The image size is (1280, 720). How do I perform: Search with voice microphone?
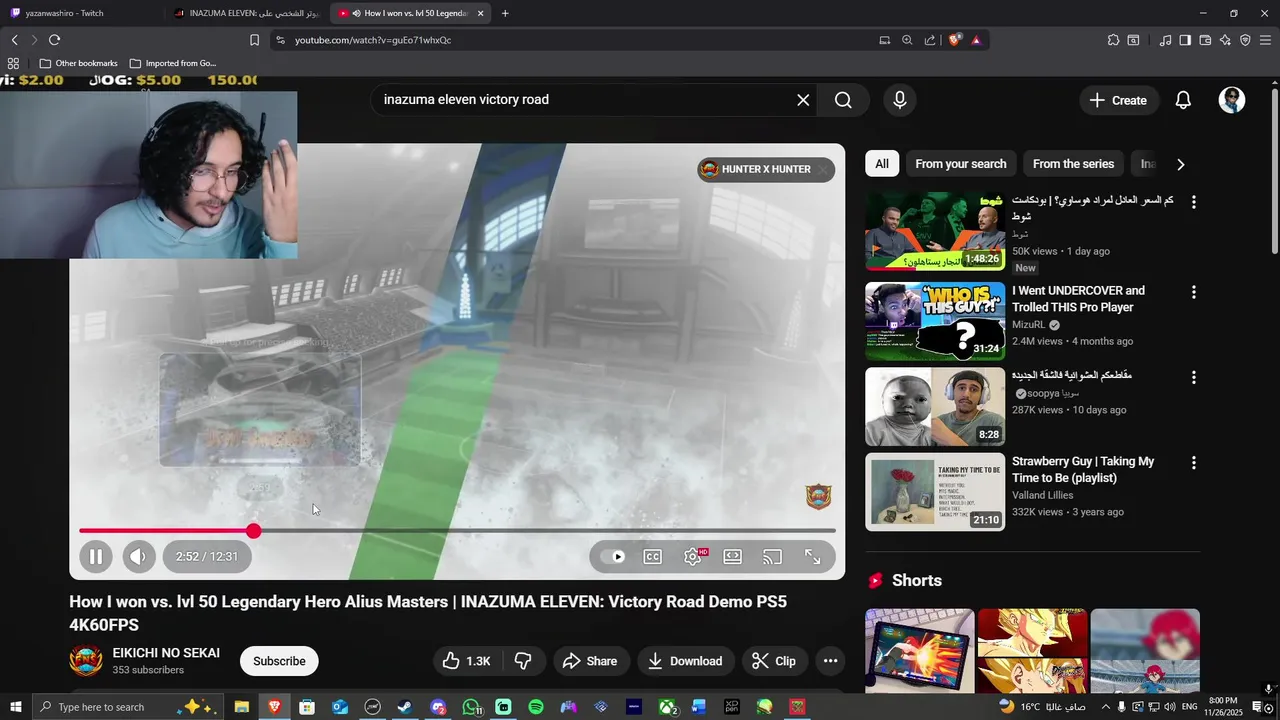(x=900, y=100)
